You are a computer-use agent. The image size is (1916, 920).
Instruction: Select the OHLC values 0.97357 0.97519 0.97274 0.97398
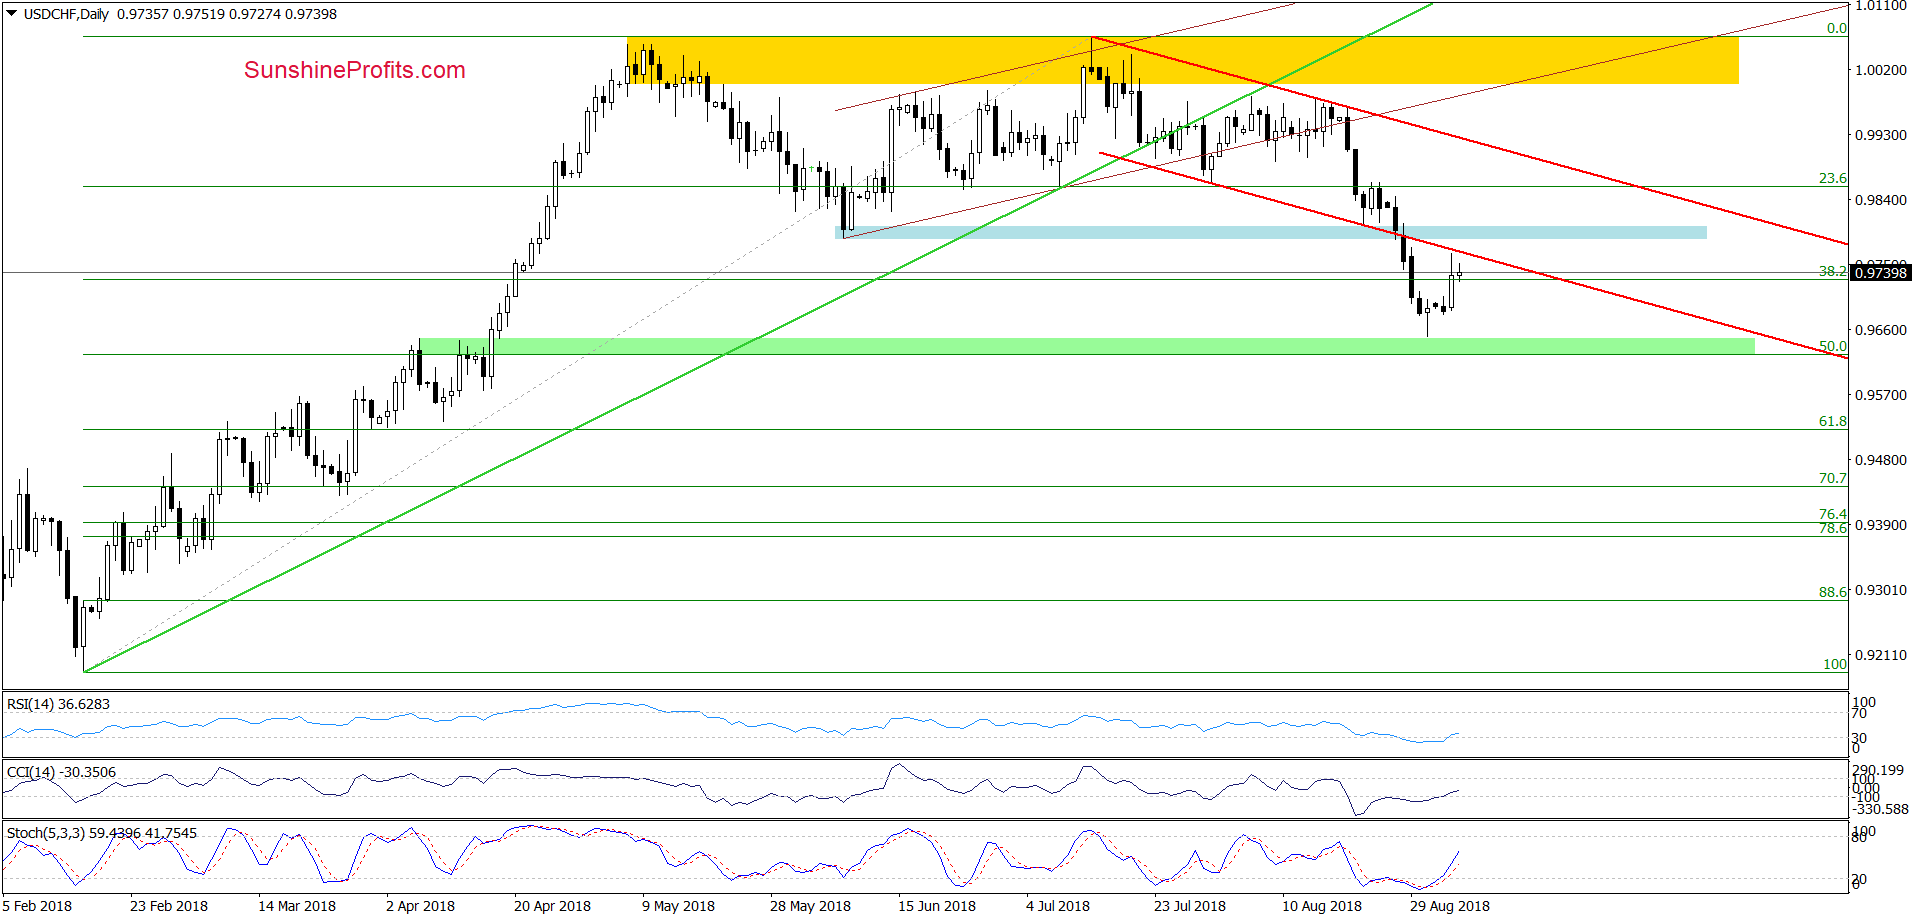pyautogui.click(x=227, y=14)
